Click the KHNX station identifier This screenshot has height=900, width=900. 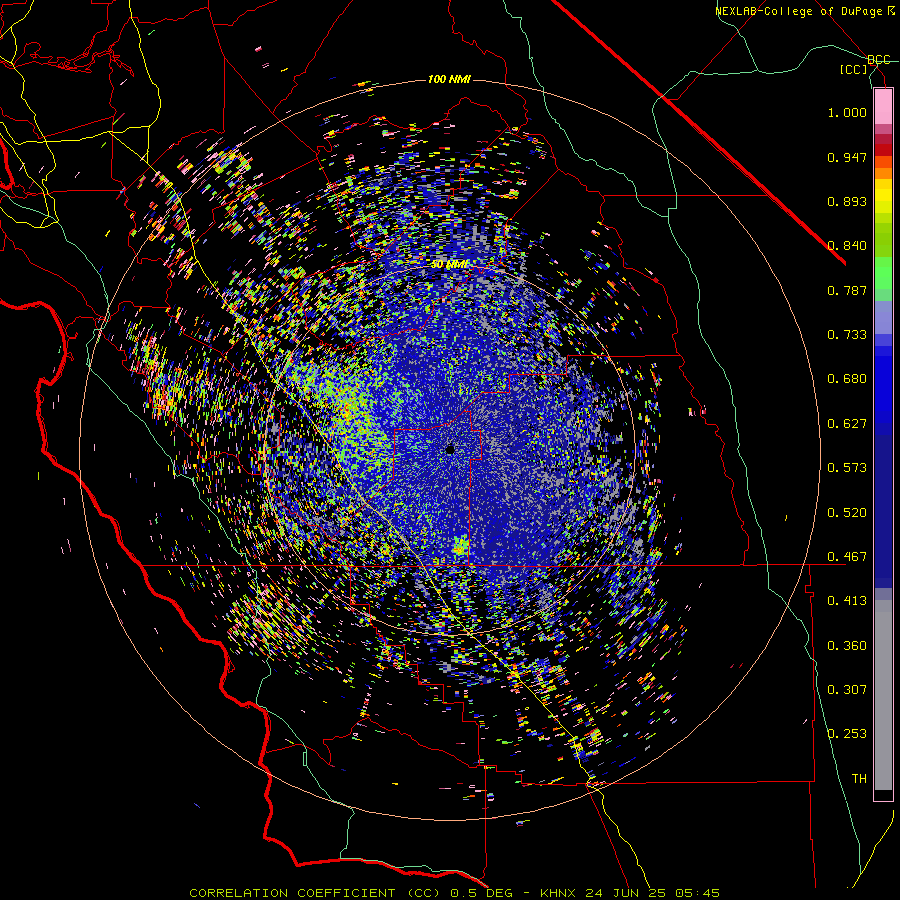558,893
